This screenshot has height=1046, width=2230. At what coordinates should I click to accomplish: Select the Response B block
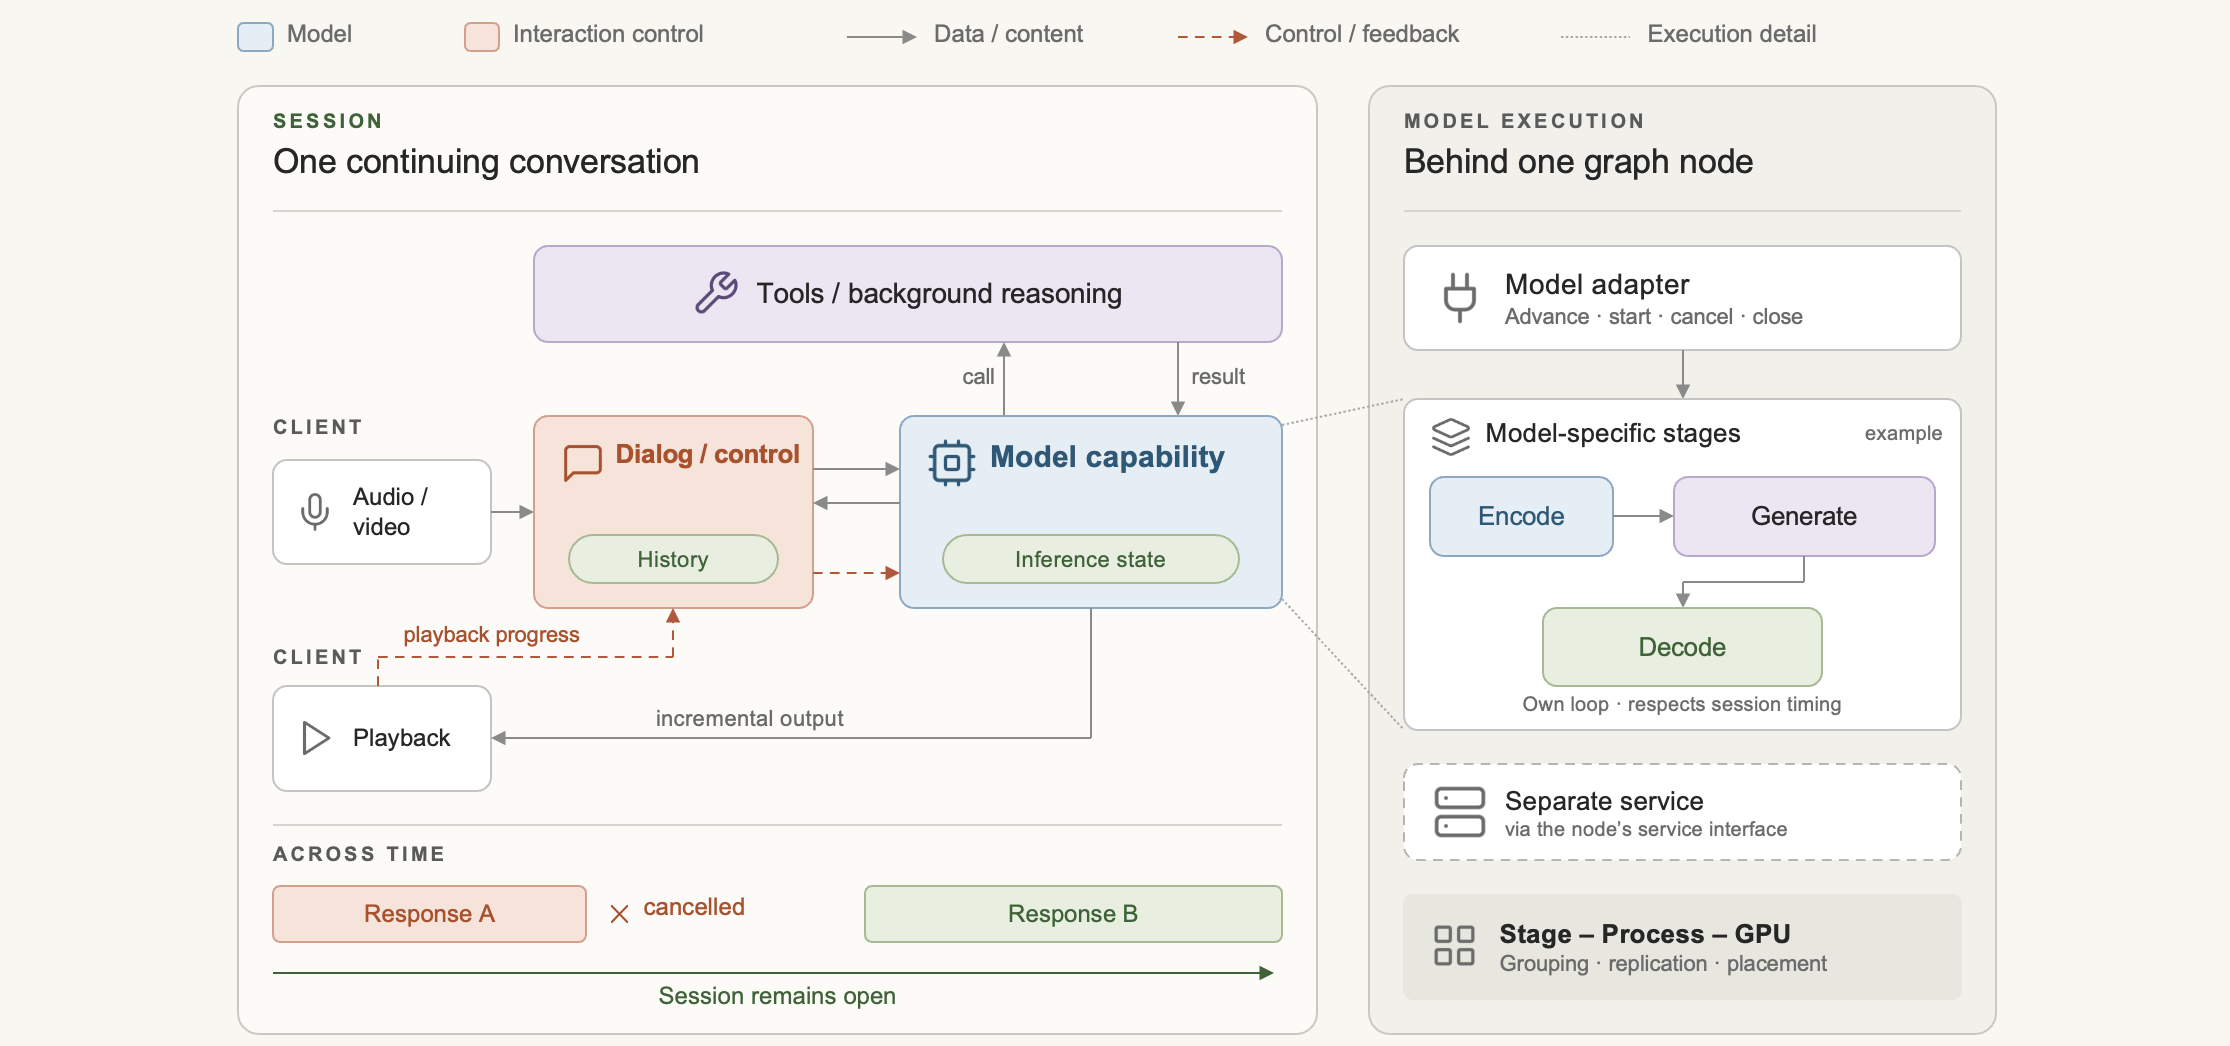coord(1073,914)
